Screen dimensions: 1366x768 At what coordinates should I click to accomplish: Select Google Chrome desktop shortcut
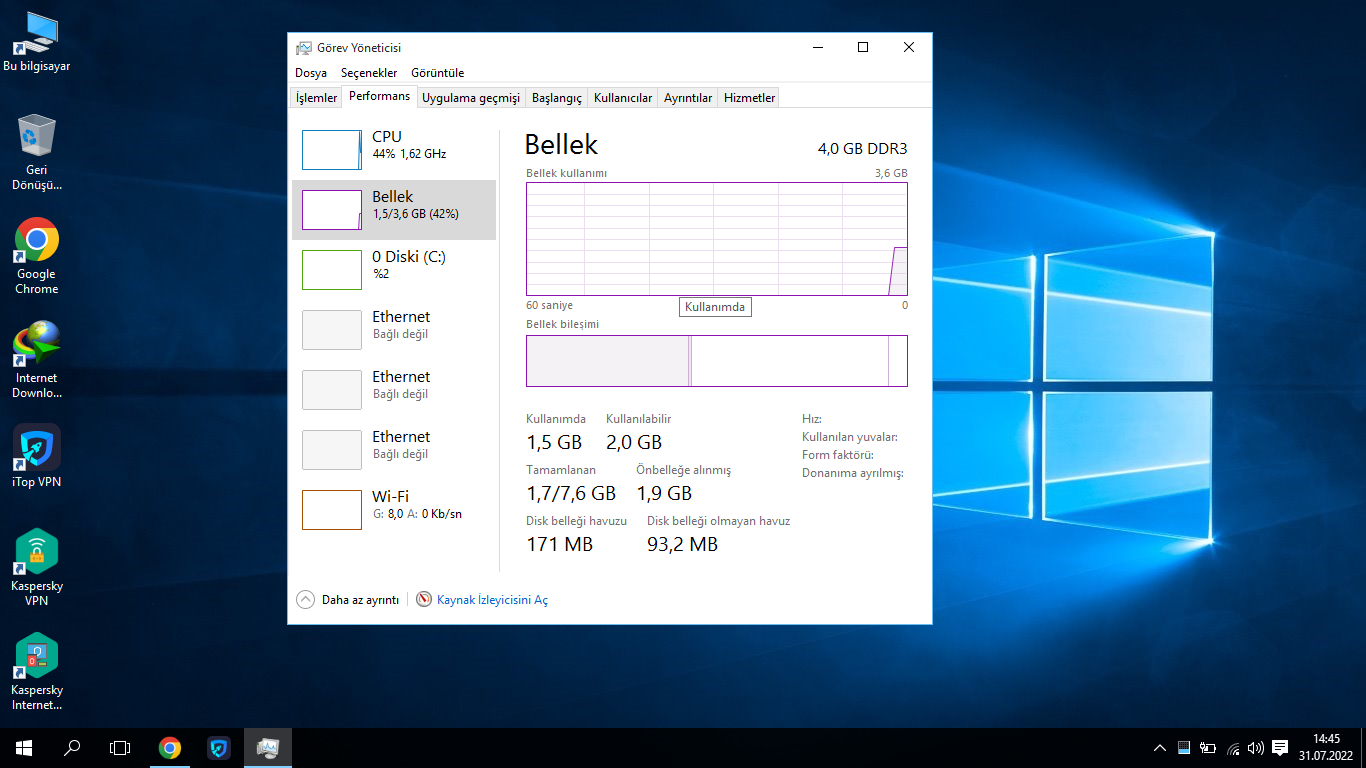pyautogui.click(x=37, y=257)
